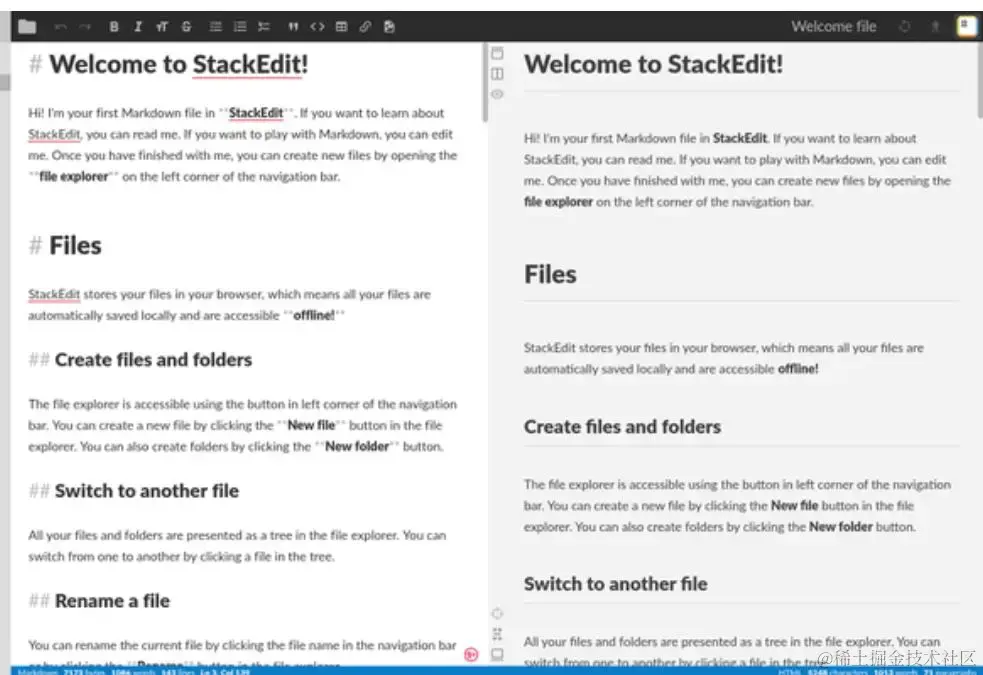Screen dimensions: 983x675
Task: Toggle focus mode icon above status bar button
Action: coord(497,634)
